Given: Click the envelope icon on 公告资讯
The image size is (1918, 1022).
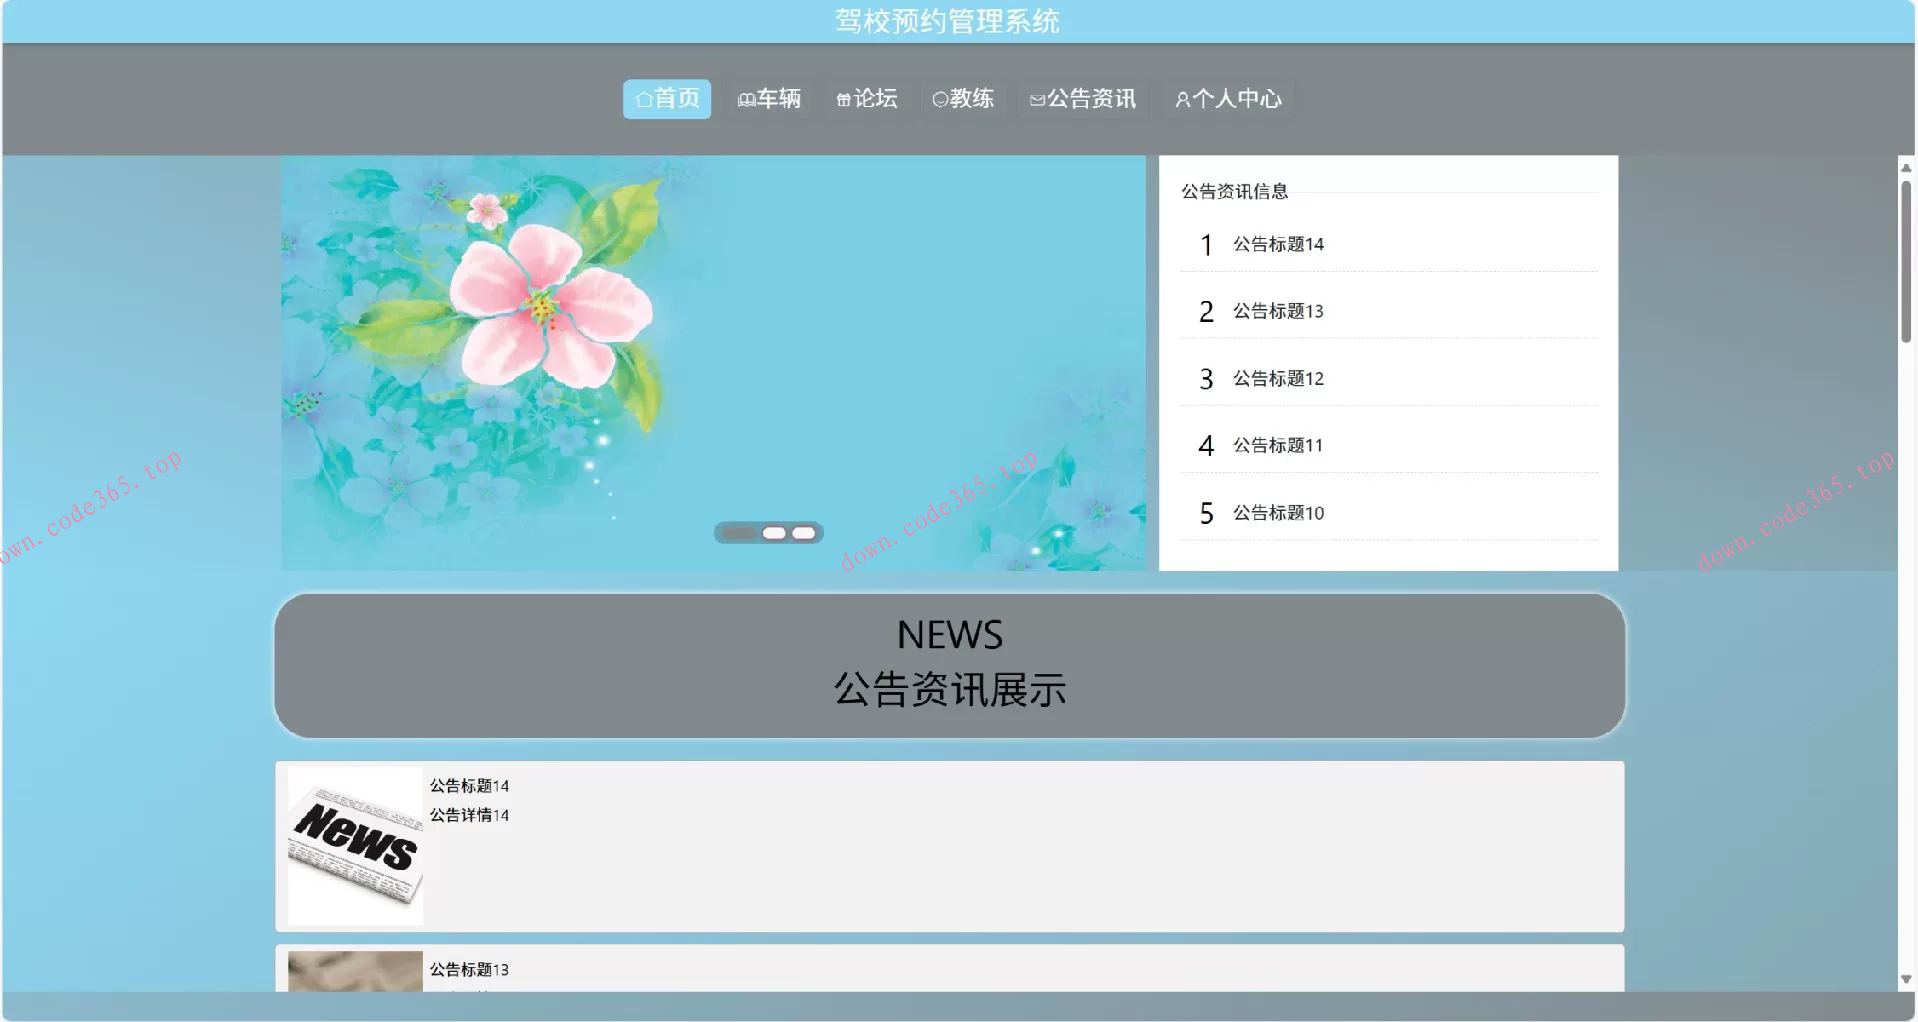Looking at the screenshot, I should point(1037,99).
